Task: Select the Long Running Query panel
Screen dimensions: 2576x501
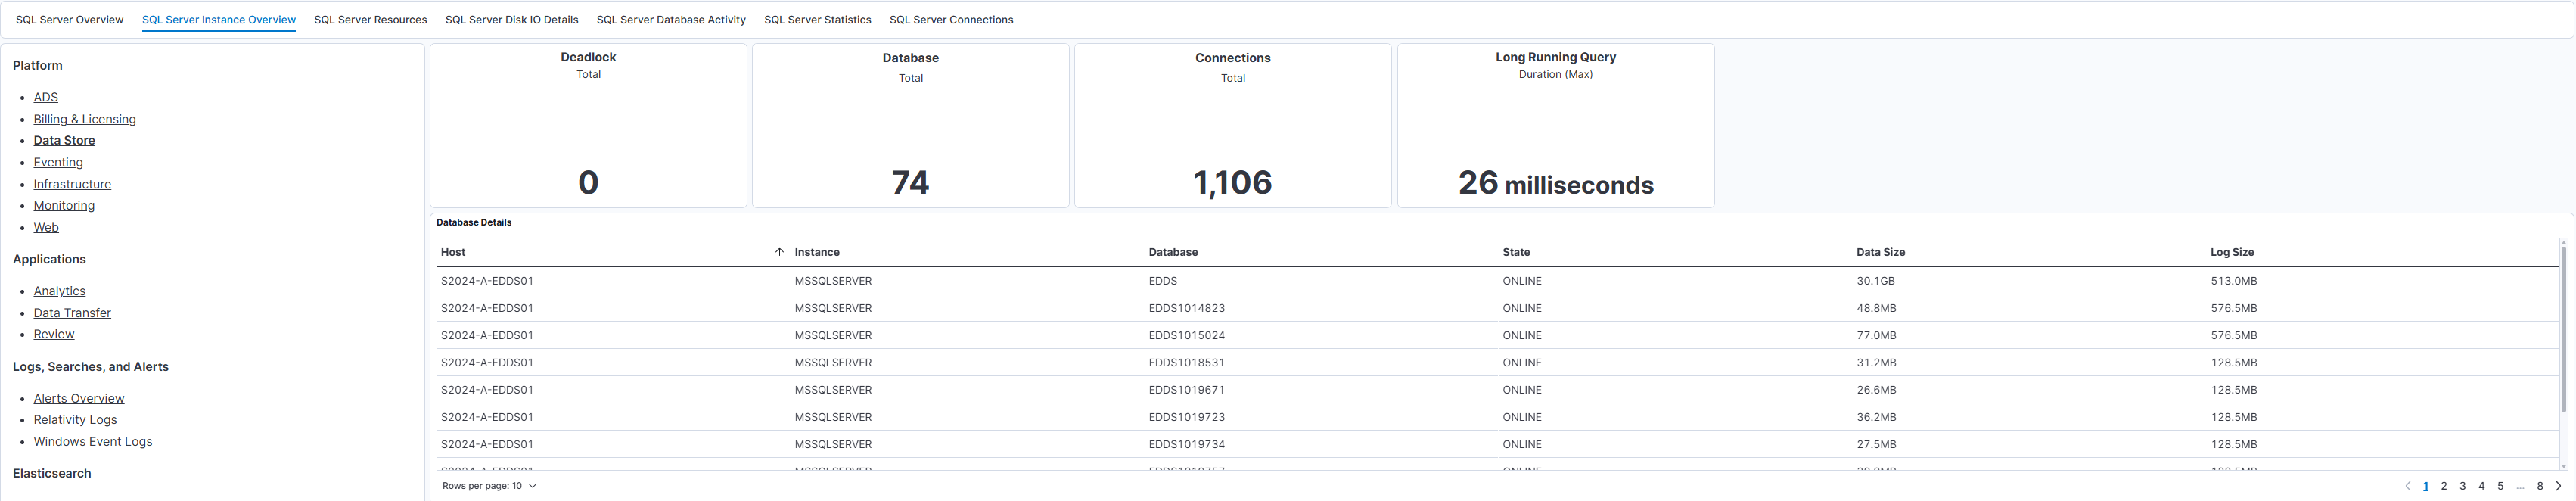Action: click(x=1555, y=126)
